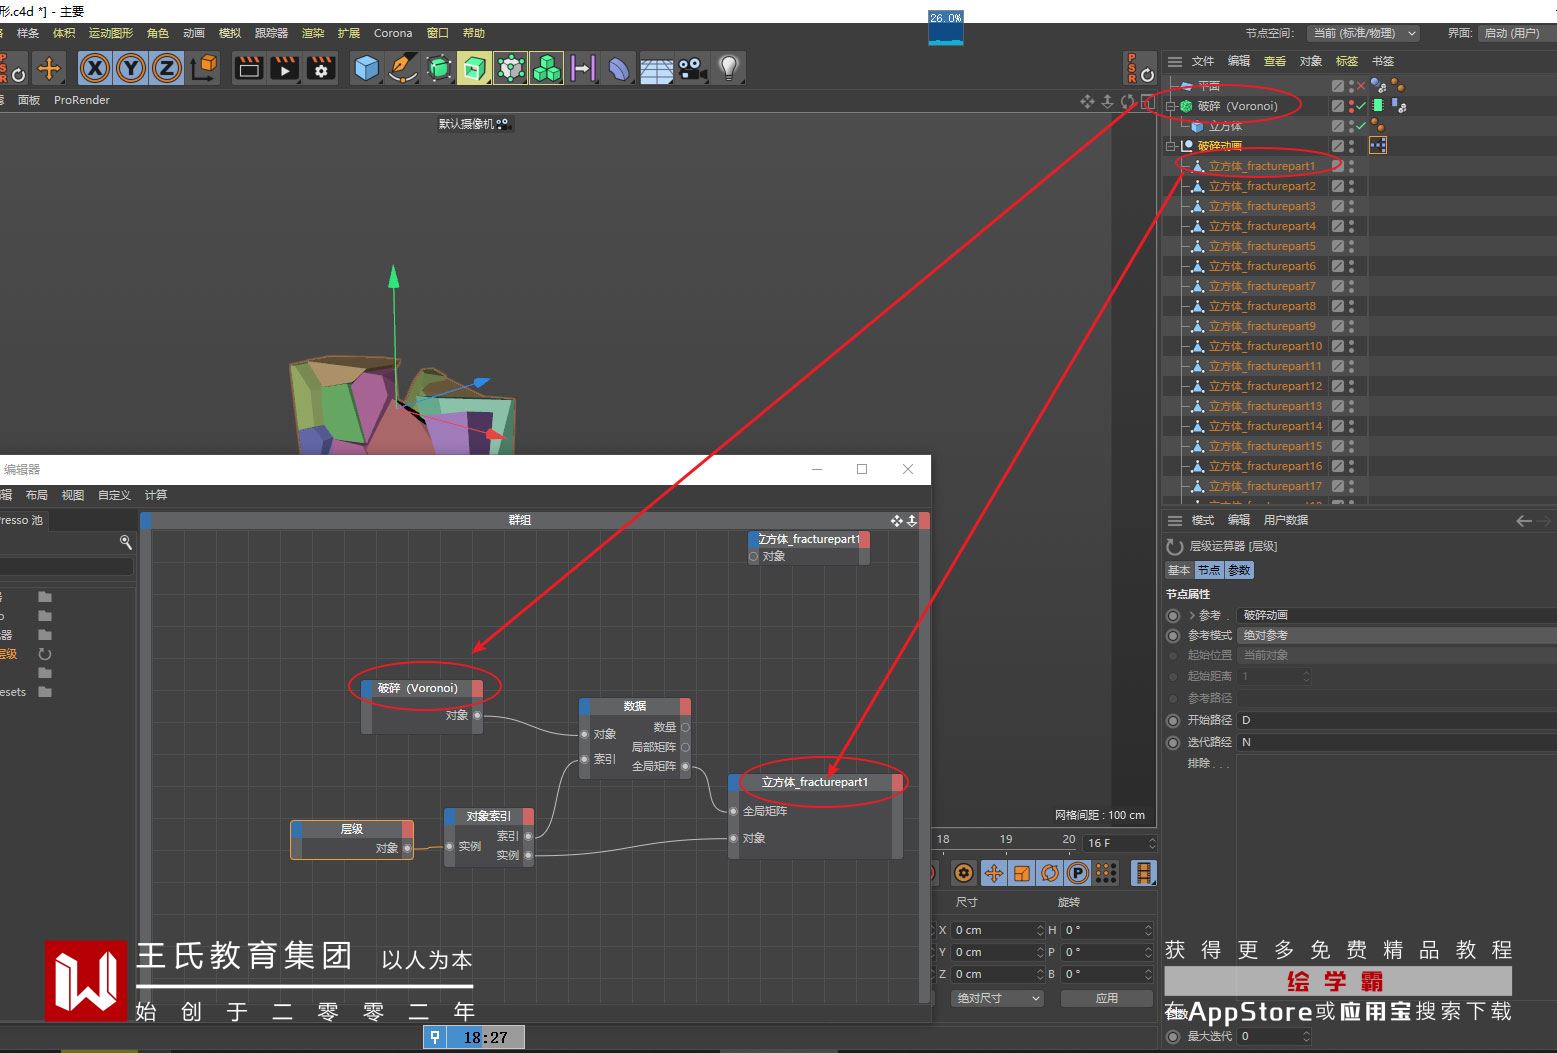Screen dimensions: 1557x1053
Task: Toggle visibility dots of 破碎动画
Action: pyautogui.click(x=1351, y=146)
